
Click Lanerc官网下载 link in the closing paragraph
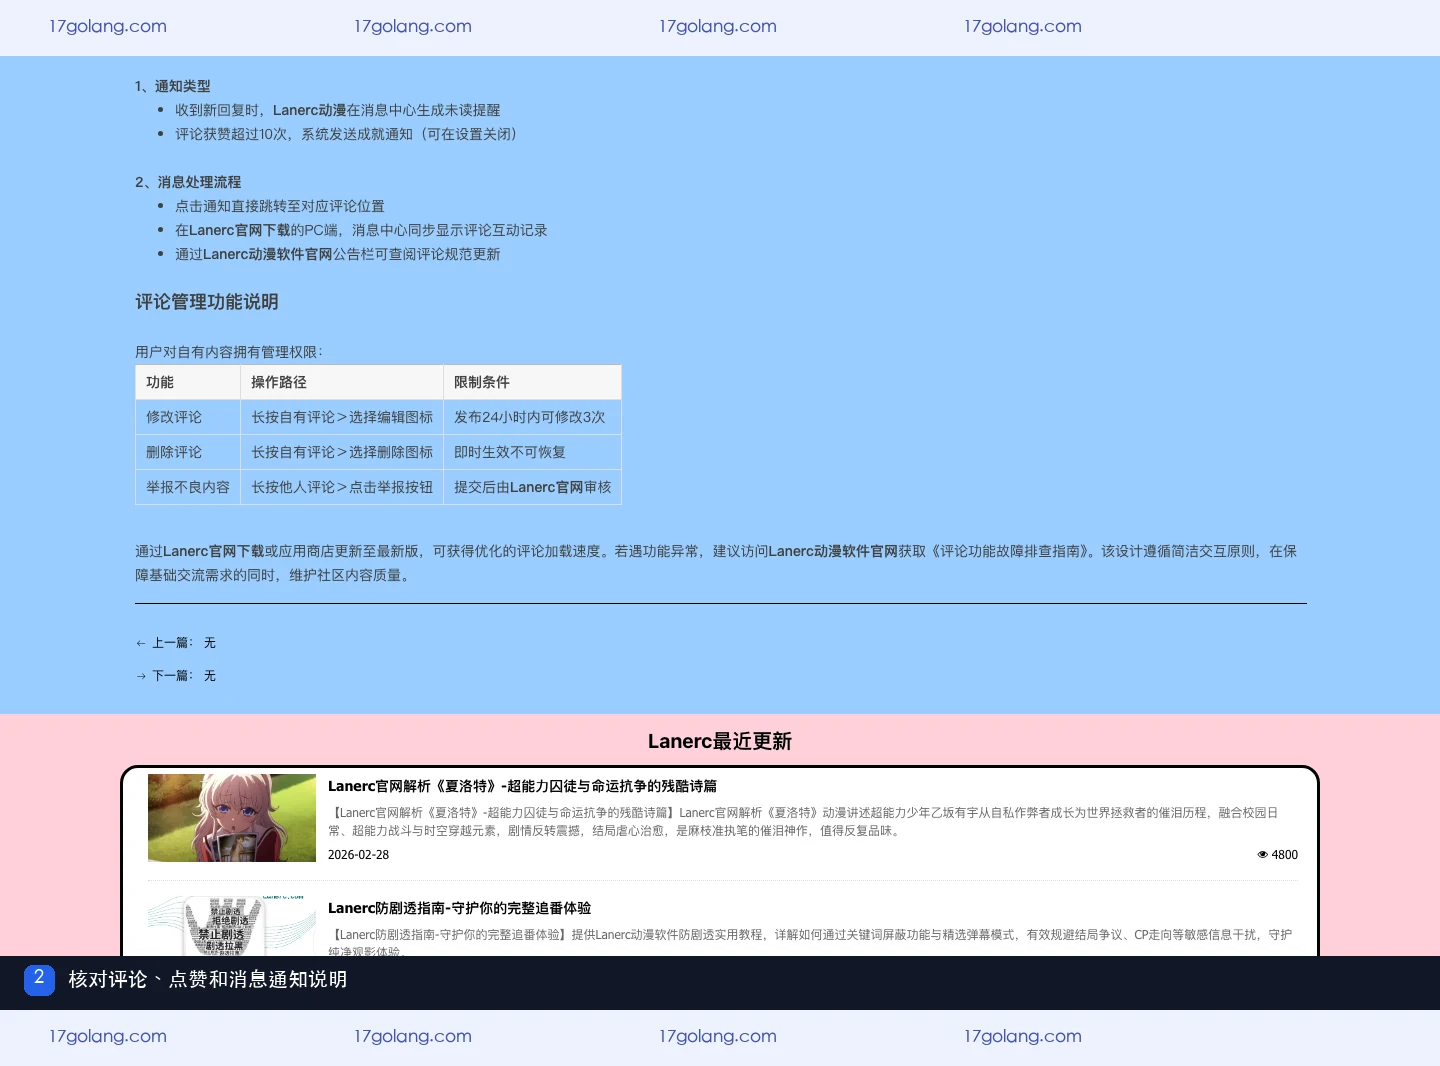click(214, 551)
